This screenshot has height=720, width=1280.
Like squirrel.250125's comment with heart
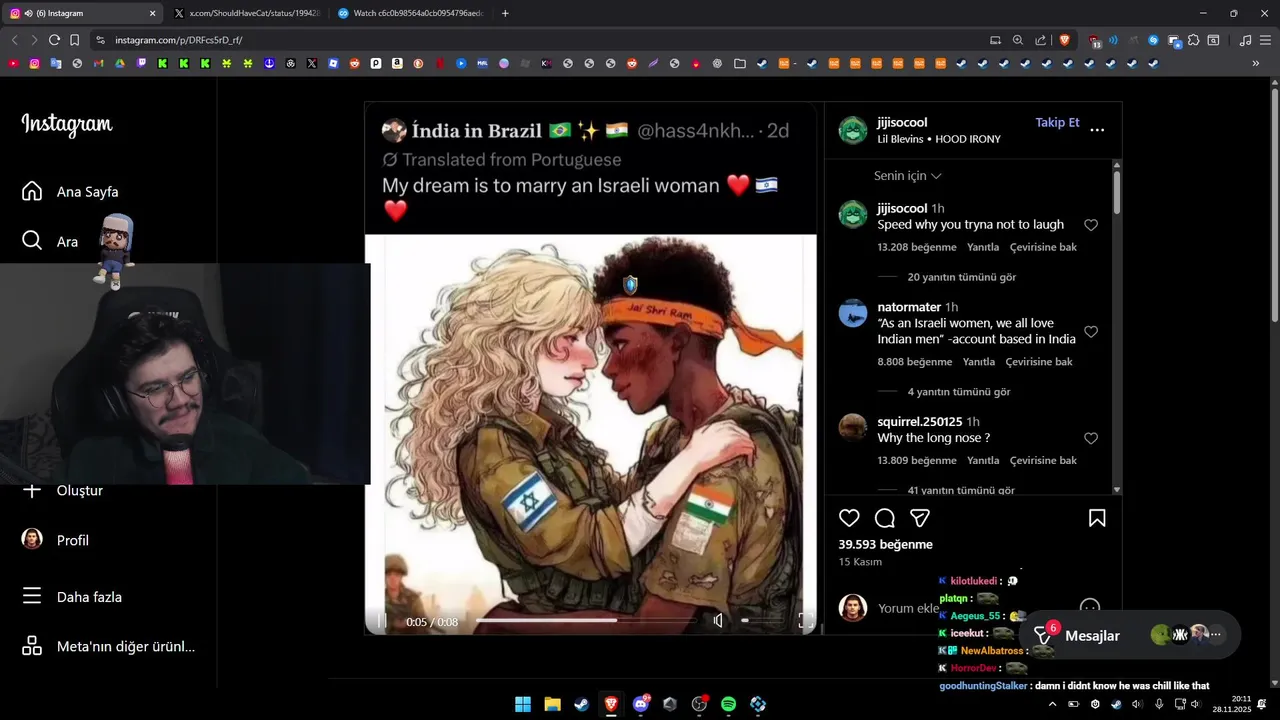[x=1091, y=439]
